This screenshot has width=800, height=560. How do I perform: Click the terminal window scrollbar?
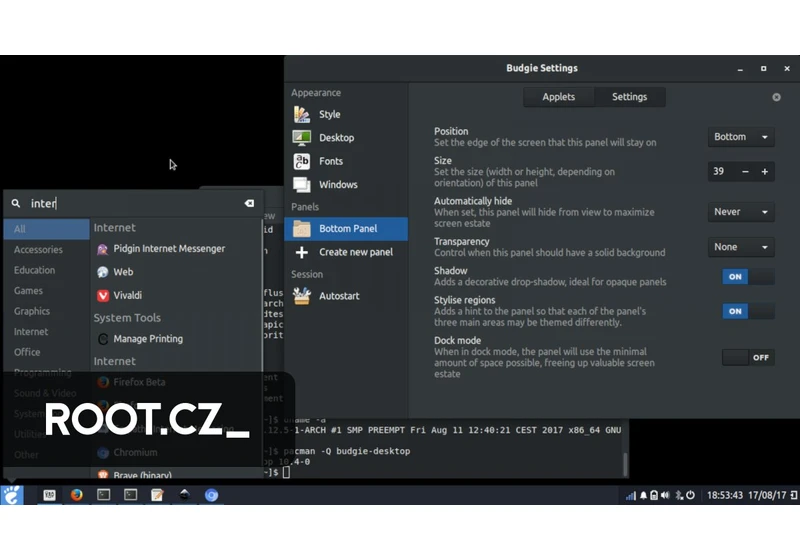[x=625, y=464]
